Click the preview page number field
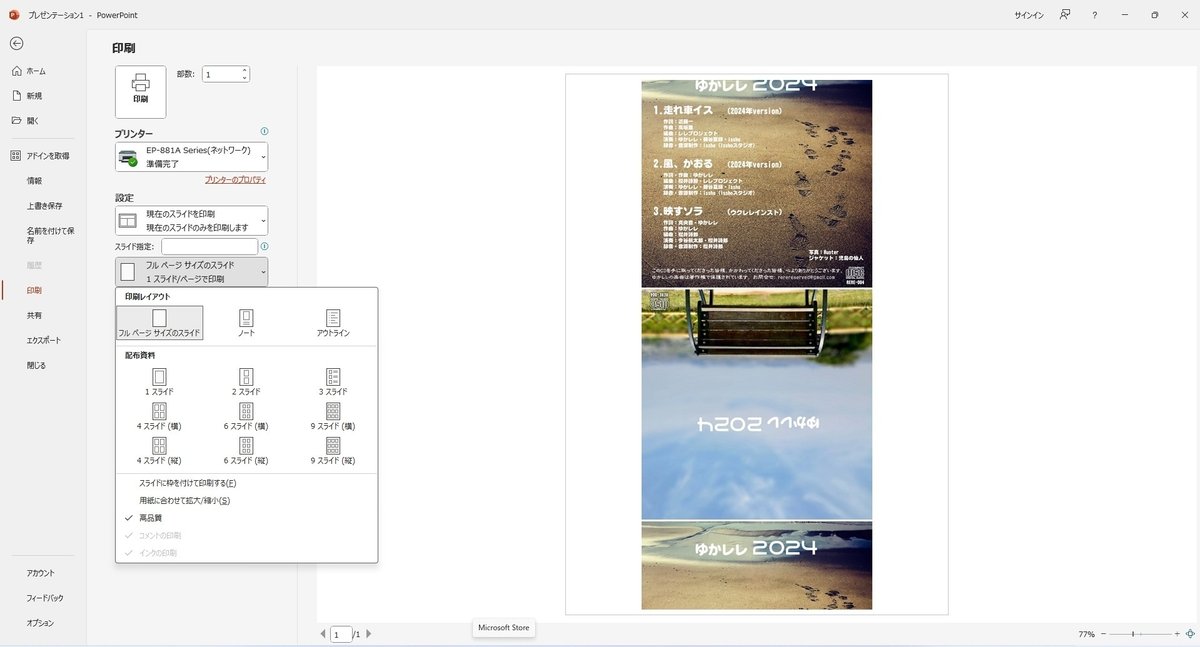Viewport: 1200px width, 647px height. pos(341,634)
